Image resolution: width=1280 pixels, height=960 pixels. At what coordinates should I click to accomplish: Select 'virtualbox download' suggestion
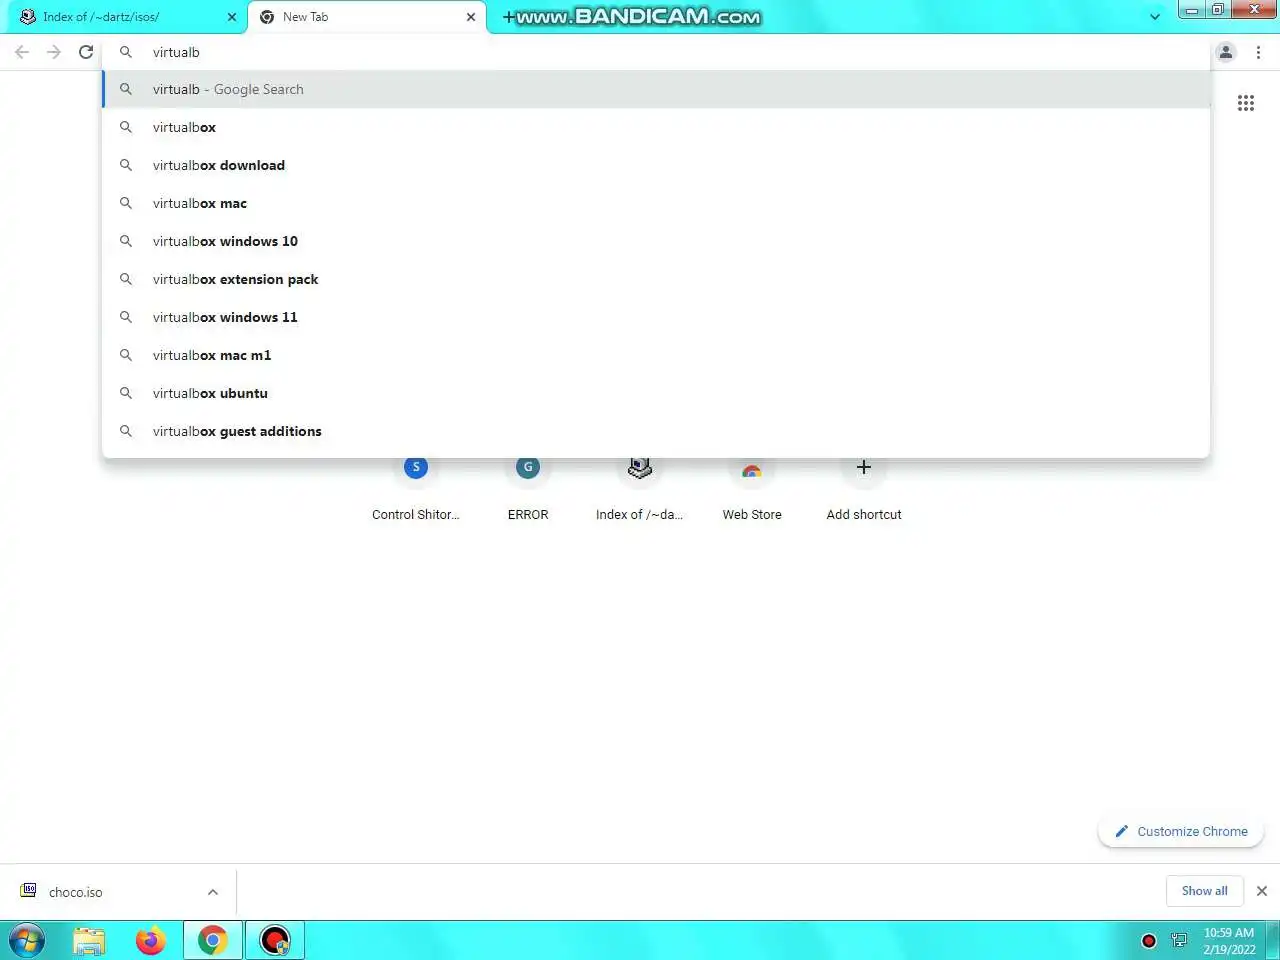tap(656, 165)
